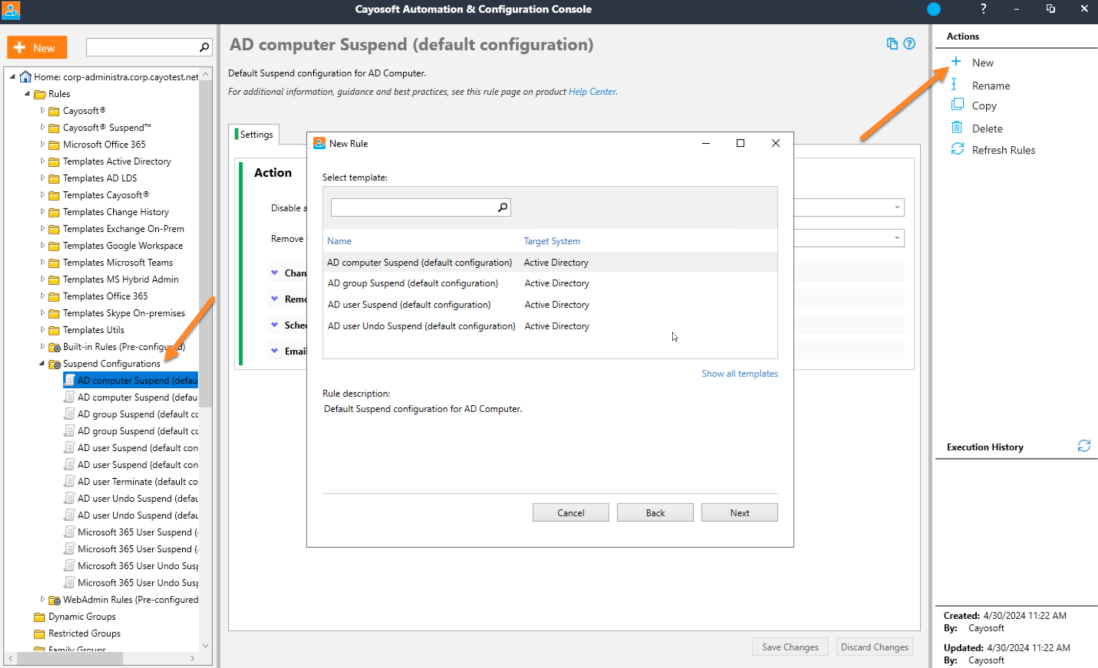Click Copy in the Actions panel
The width and height of the screenshot is (1098, 668).
click(x=984, y=106)
